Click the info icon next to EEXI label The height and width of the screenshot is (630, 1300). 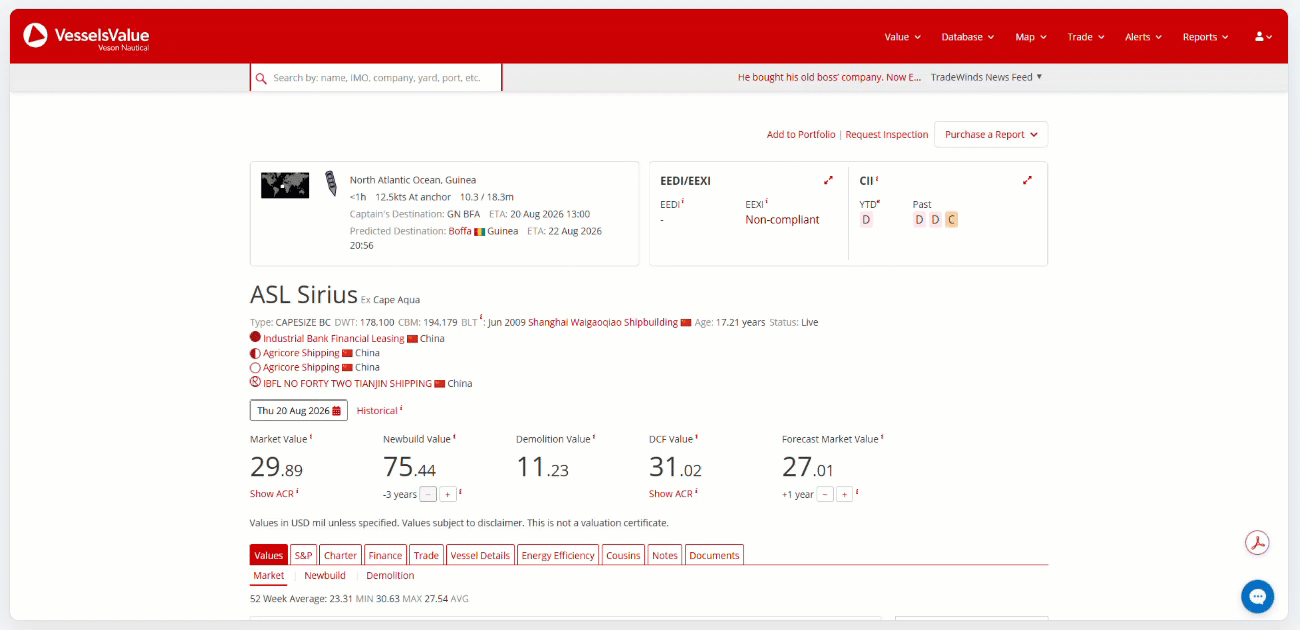coord(767,203)
